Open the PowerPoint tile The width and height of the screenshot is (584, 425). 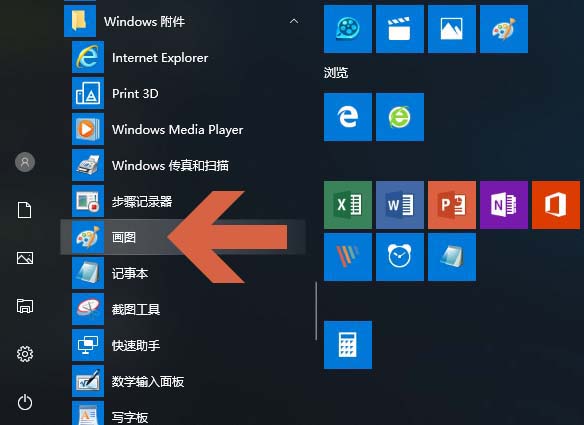click(x=452, y=205)
